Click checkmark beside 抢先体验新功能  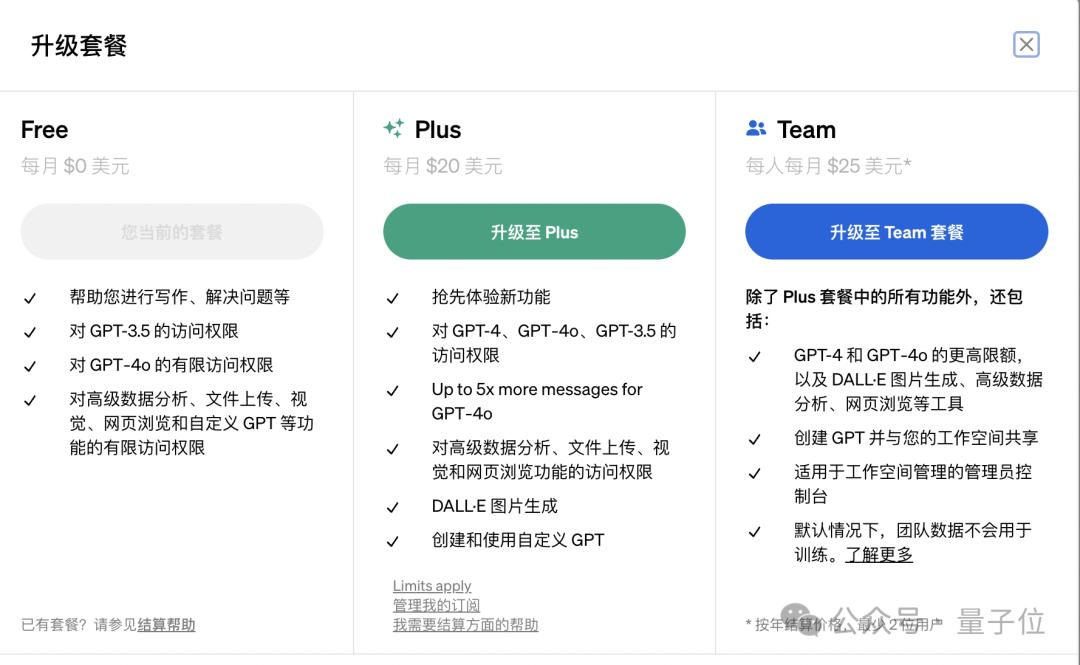click(x=393, y=298)
